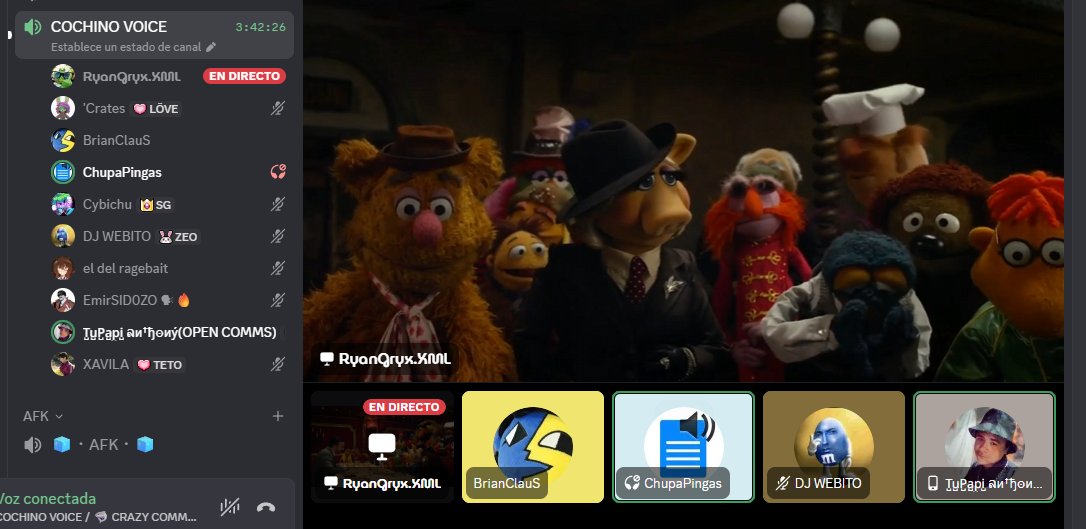The image size is (1086, 529).
Task: Click XAVILA avatar
Action: pos(63,364)
